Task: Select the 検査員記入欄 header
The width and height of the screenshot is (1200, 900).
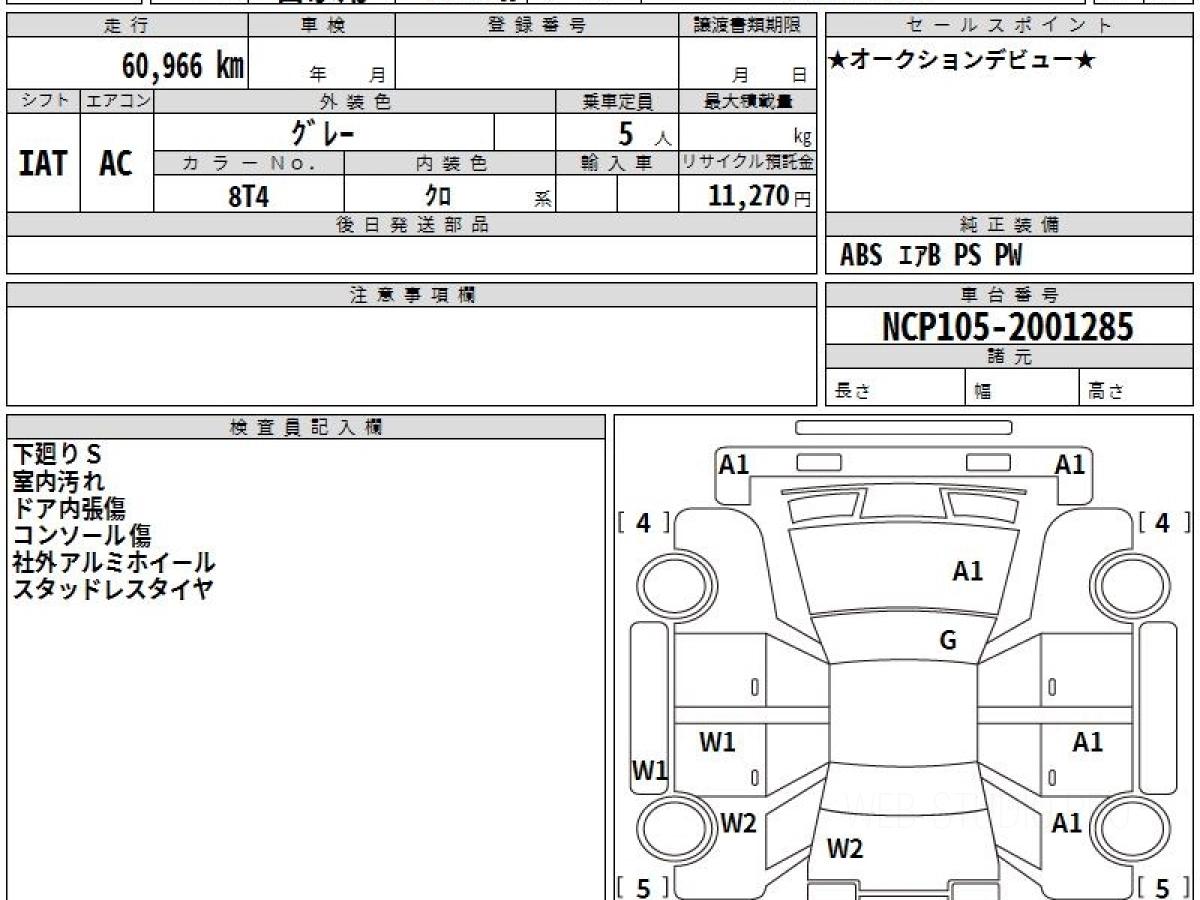Action: (x=306, y=427)
